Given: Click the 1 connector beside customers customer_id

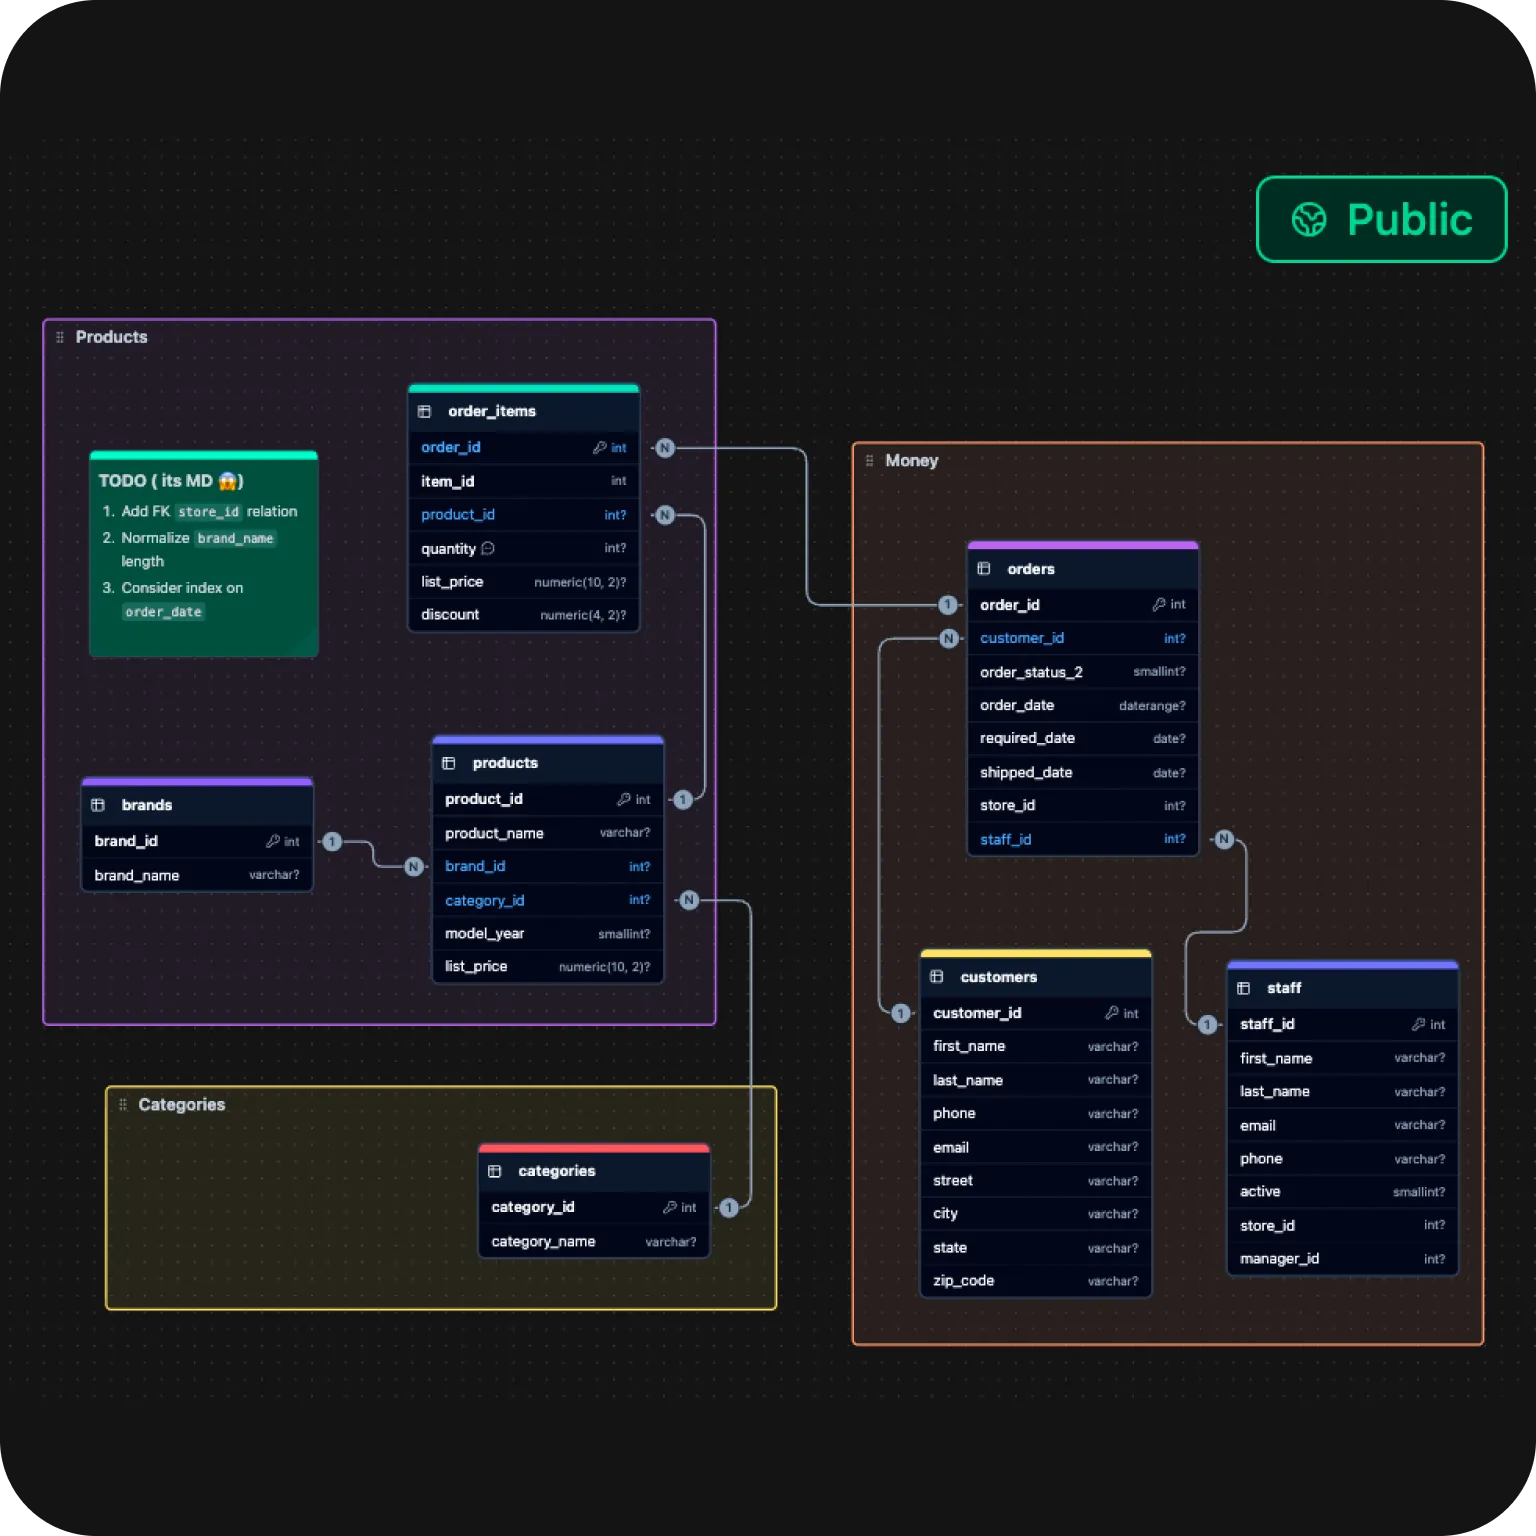Looking at the screenshot, I should pos(901,1013).
